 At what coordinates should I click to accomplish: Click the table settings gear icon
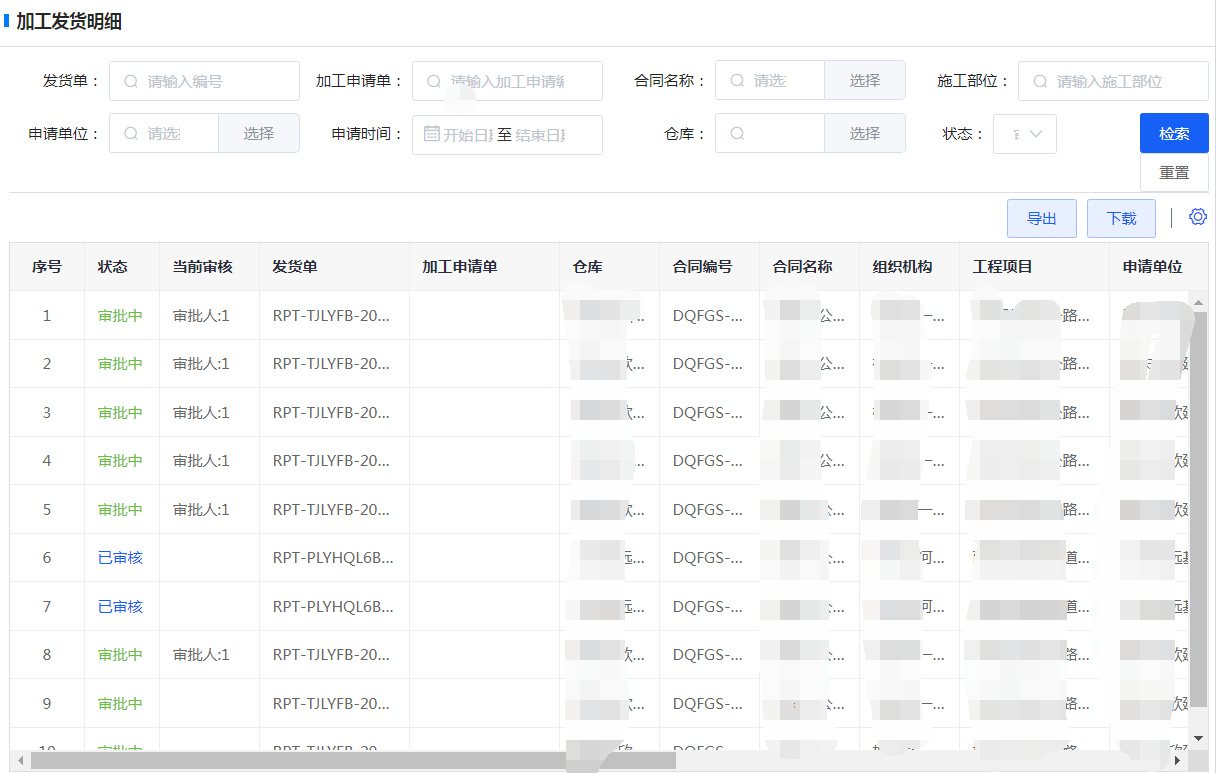[1198, 217]
